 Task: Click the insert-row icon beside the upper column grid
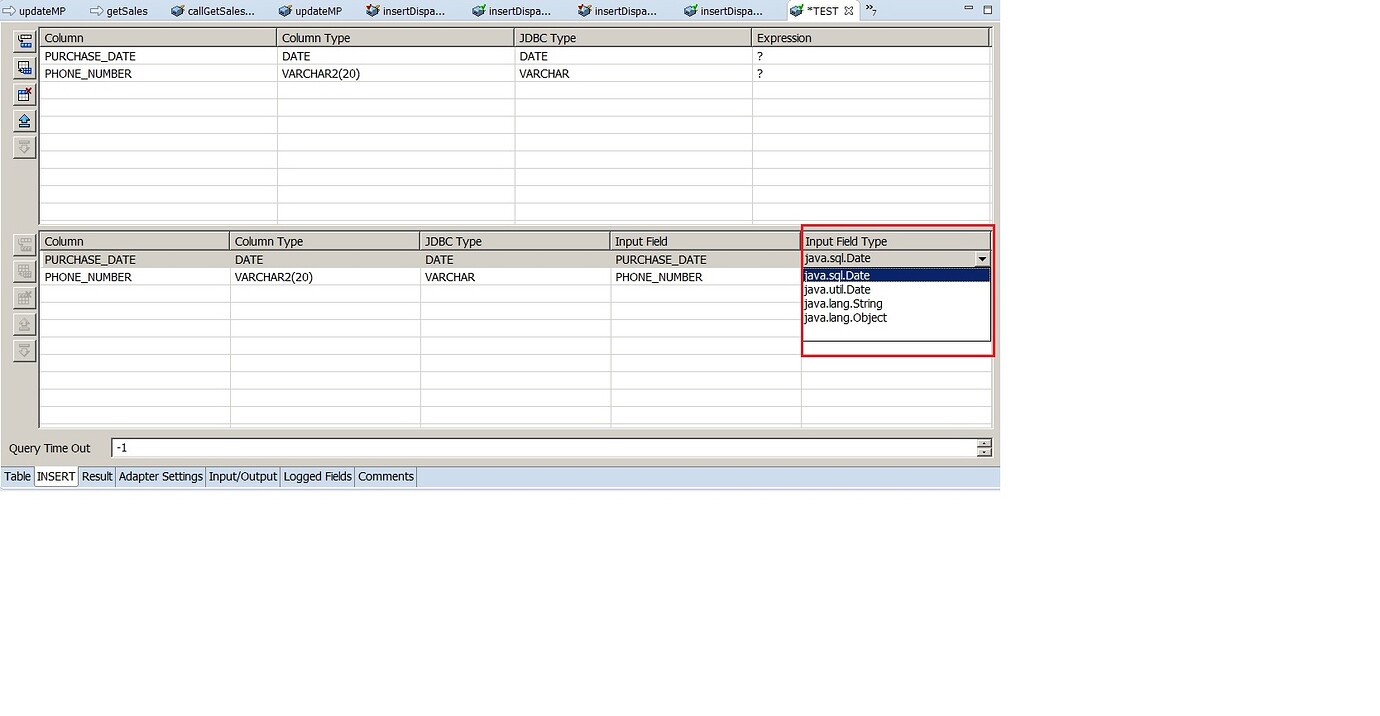(x=25, y=68)
